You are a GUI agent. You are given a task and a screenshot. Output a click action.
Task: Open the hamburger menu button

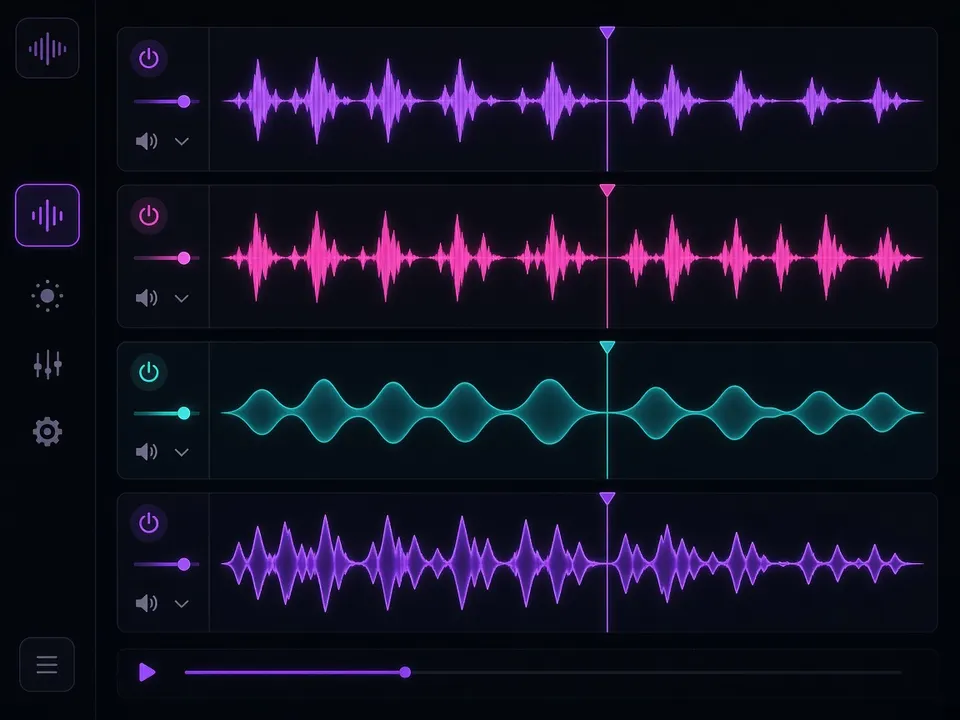(47, 664)
